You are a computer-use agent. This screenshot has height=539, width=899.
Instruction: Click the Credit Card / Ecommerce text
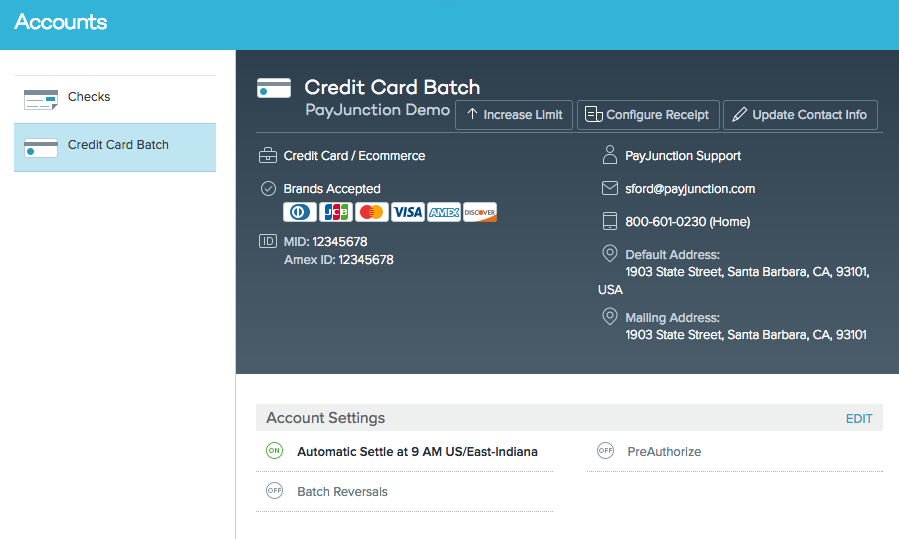tap(354, 156)
